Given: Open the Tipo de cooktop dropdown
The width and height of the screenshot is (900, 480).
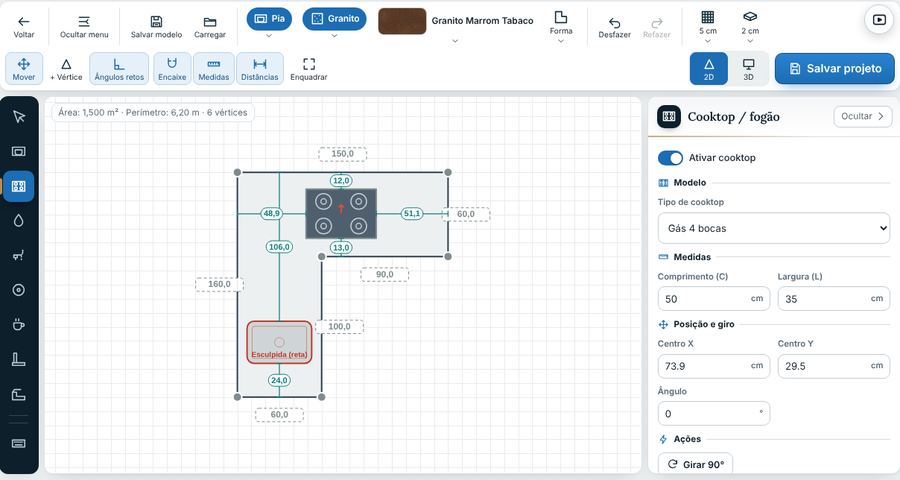Looking at the screenshot, I should (774, 228).
